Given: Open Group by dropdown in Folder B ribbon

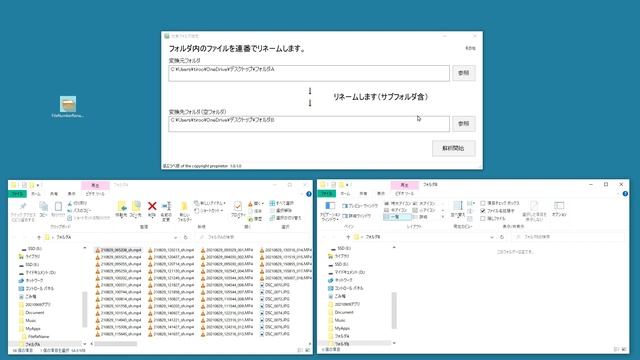Looking at the screenshot, I should 471,203.
